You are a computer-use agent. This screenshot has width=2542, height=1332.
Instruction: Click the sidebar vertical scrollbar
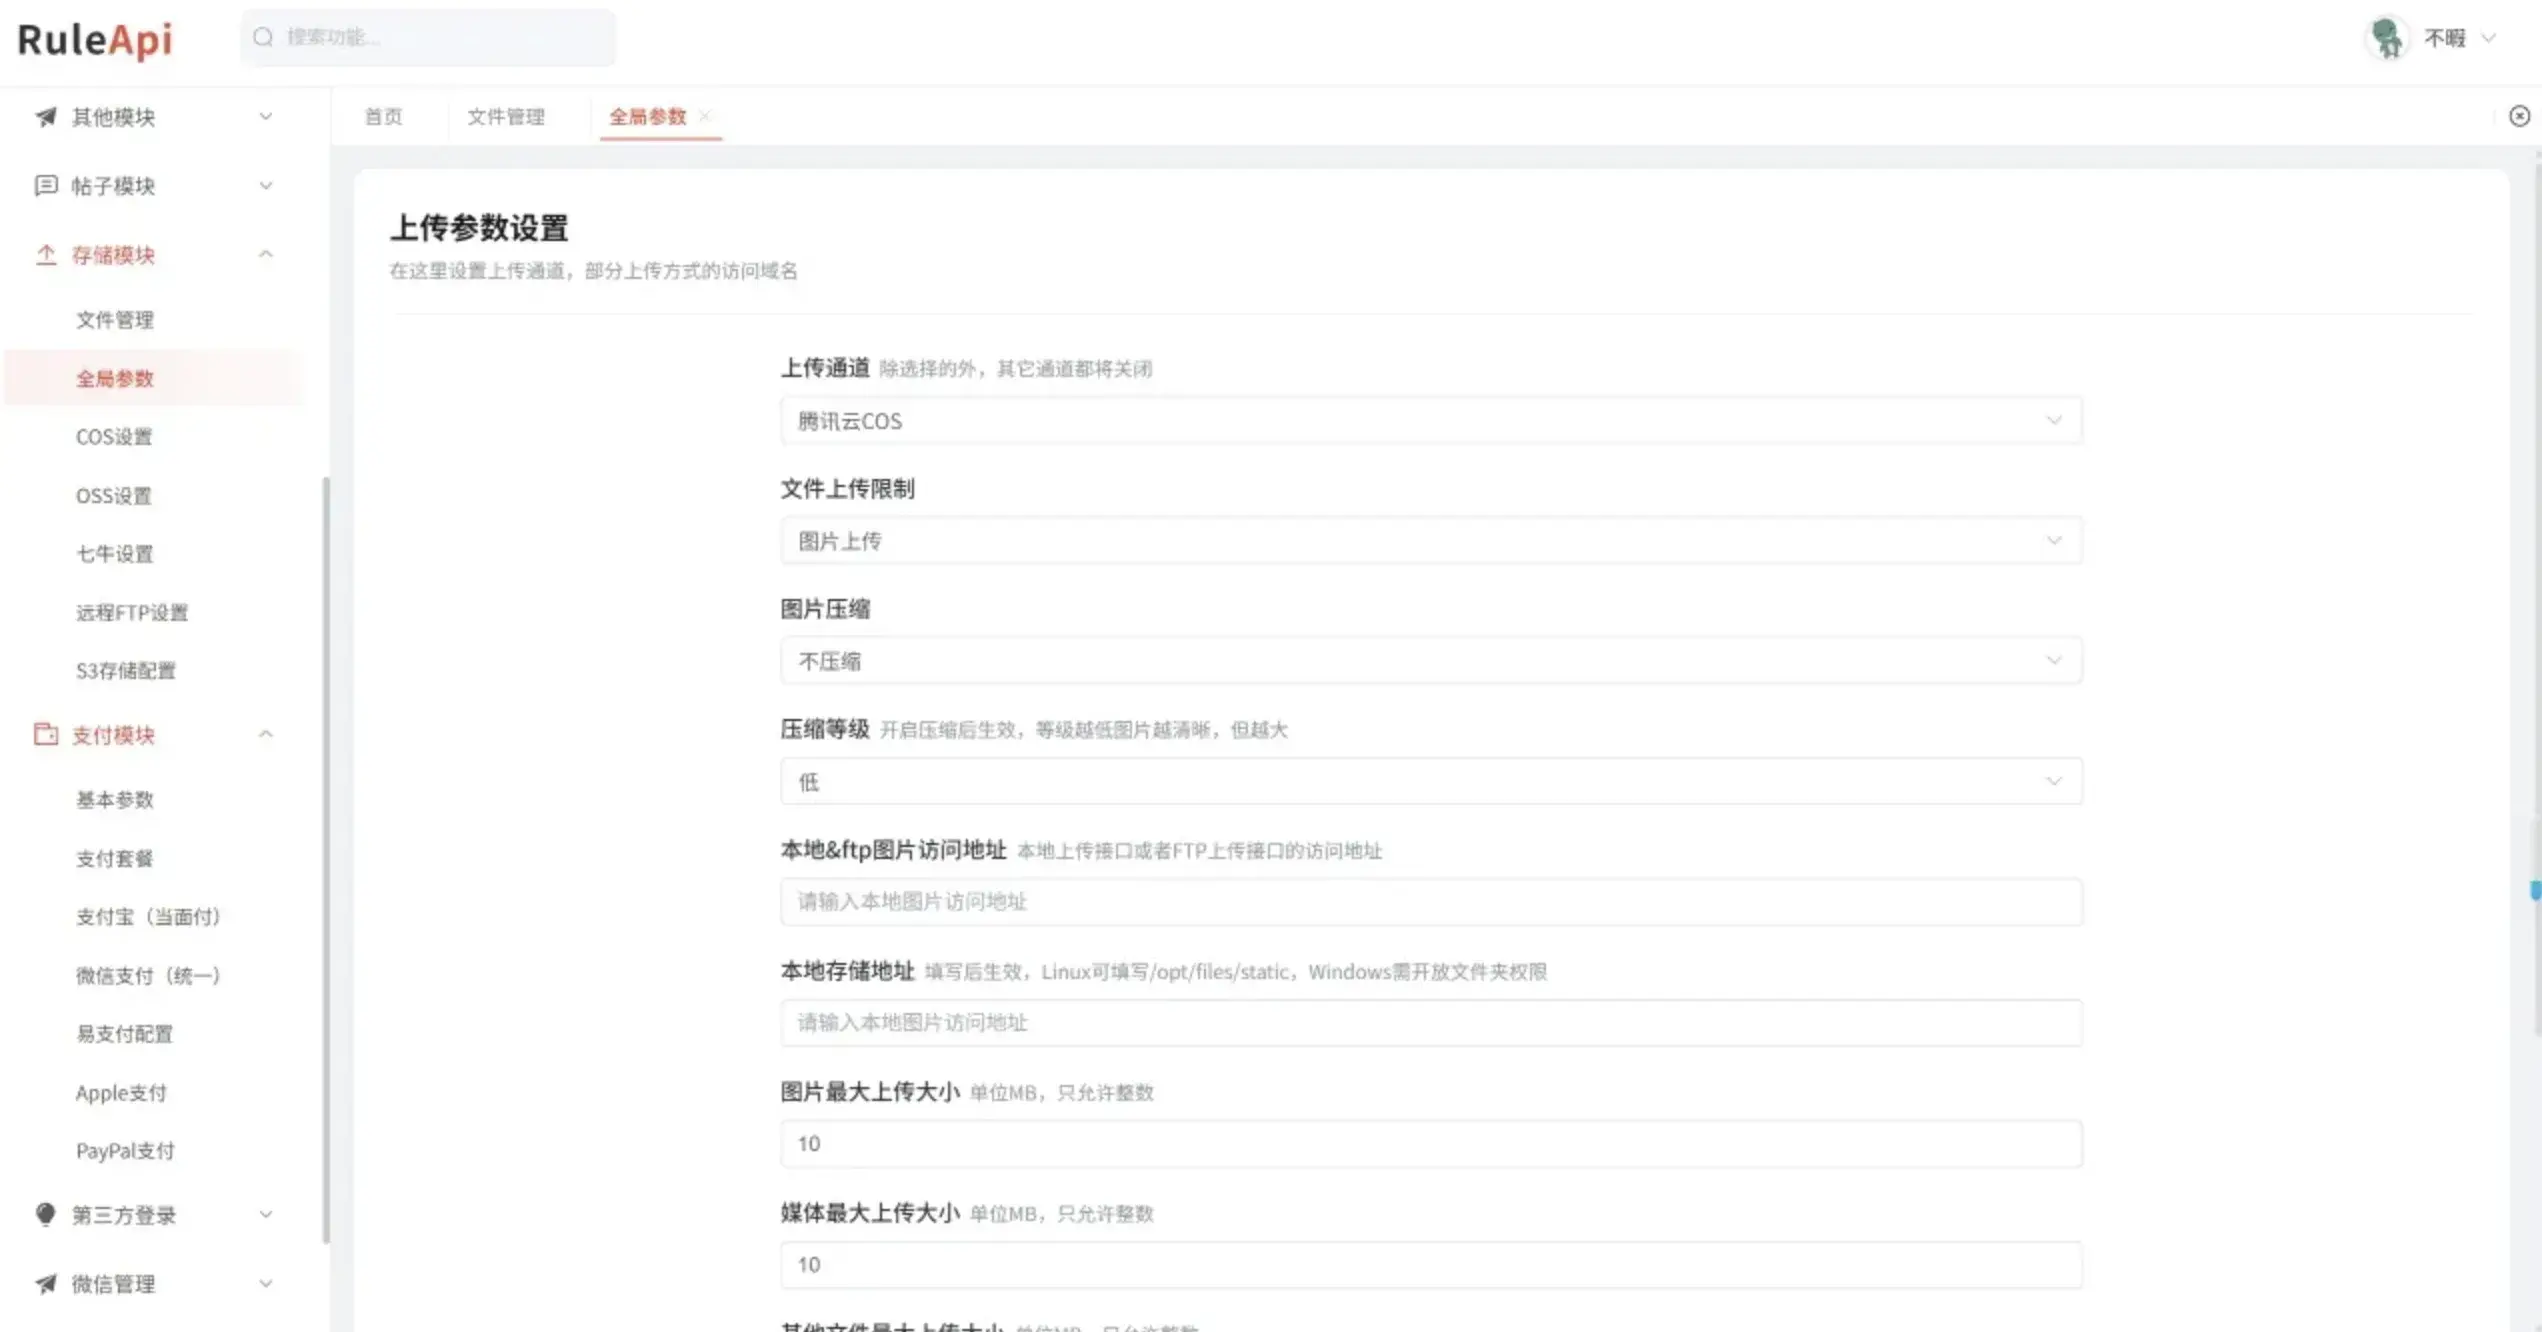click(x=326, y=860)
